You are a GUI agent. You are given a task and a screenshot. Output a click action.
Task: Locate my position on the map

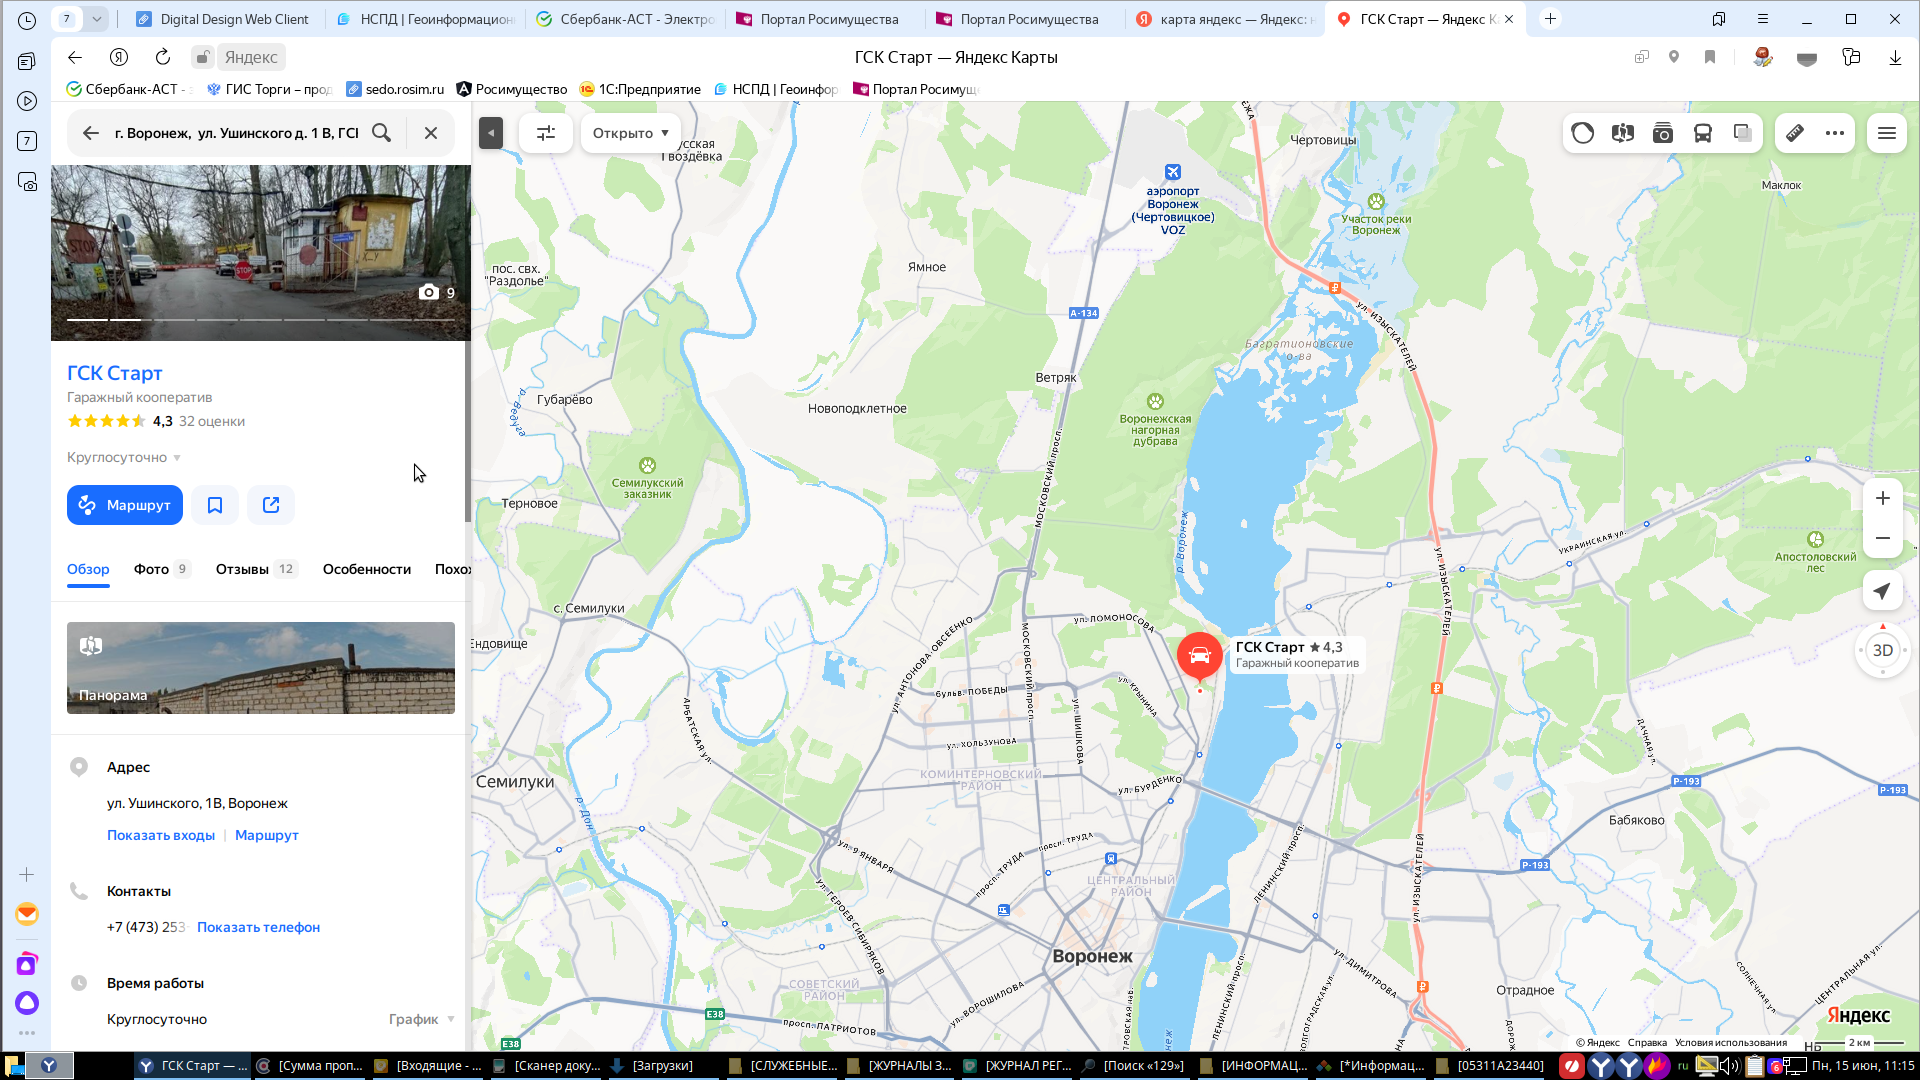click(x=1883, y=591)
